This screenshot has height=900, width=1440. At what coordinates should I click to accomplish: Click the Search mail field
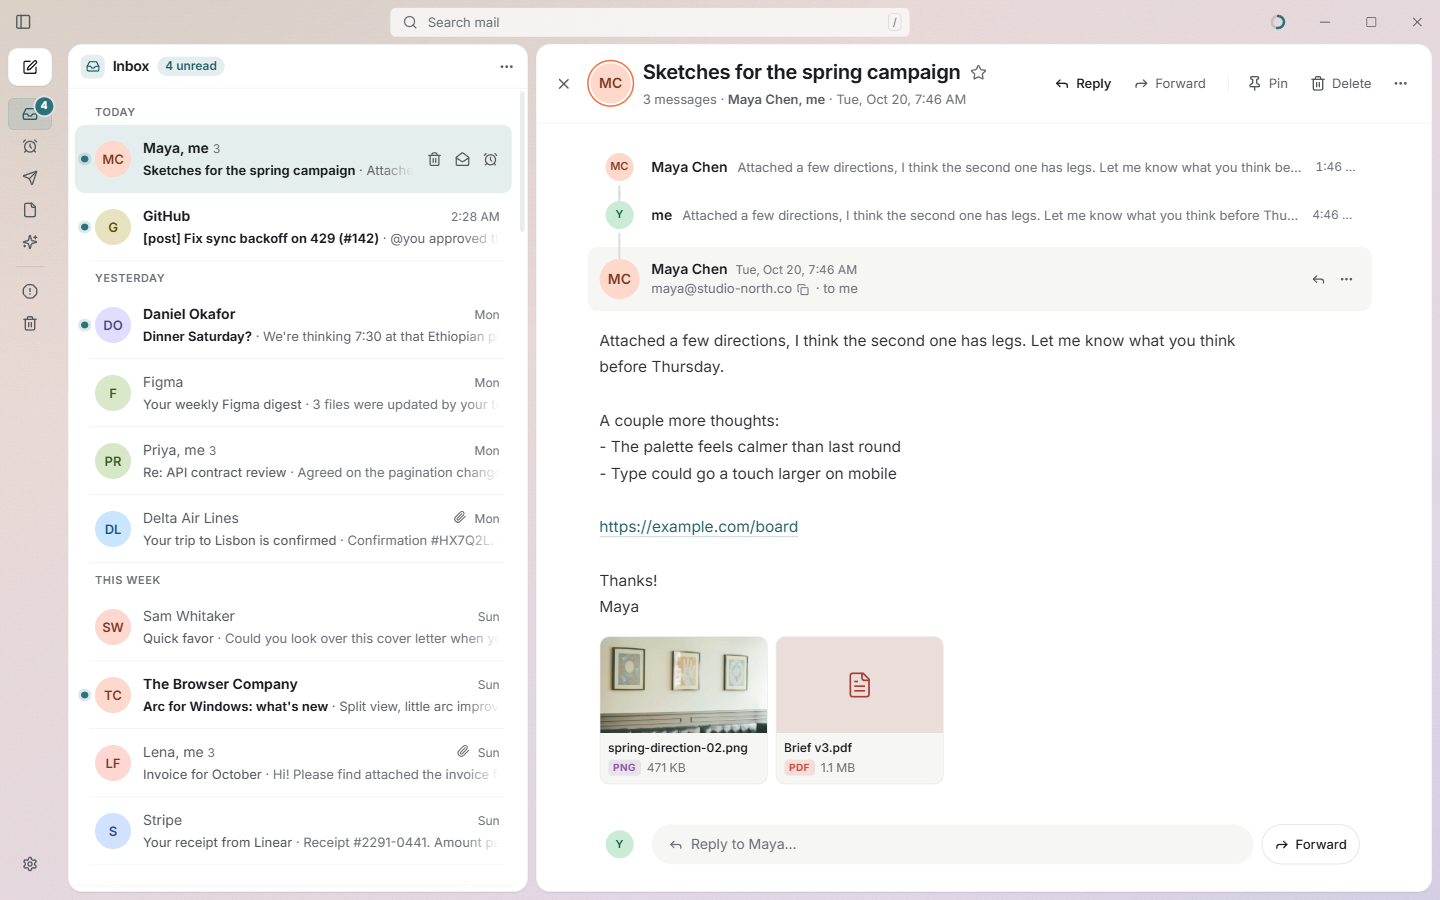[x=650, y=22]
